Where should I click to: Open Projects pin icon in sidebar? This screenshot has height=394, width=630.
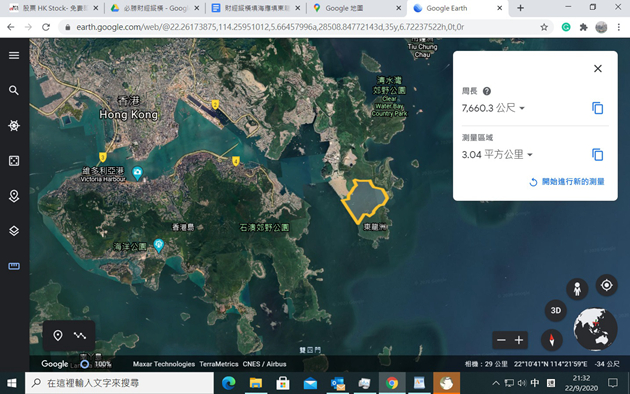click(x=14, y=196)
